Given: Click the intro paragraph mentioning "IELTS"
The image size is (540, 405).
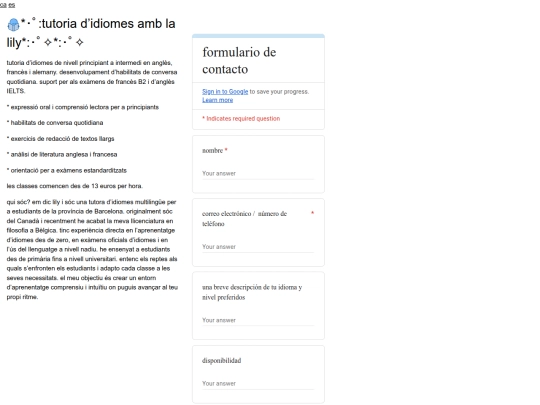Looking at the screenshot, I should click(92, 77).
